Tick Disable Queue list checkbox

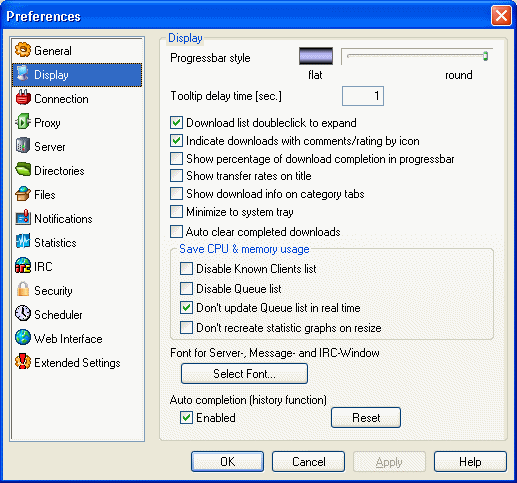[186, 288]
